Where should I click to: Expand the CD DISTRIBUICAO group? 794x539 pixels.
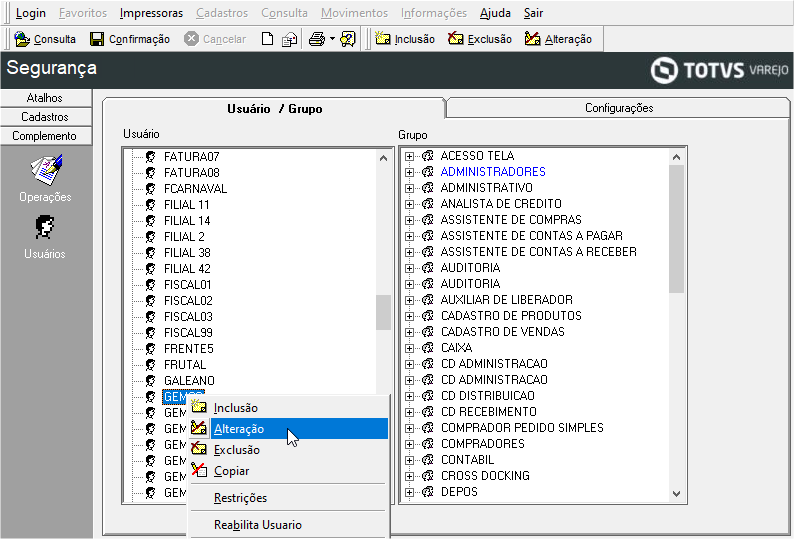point(409,396)
